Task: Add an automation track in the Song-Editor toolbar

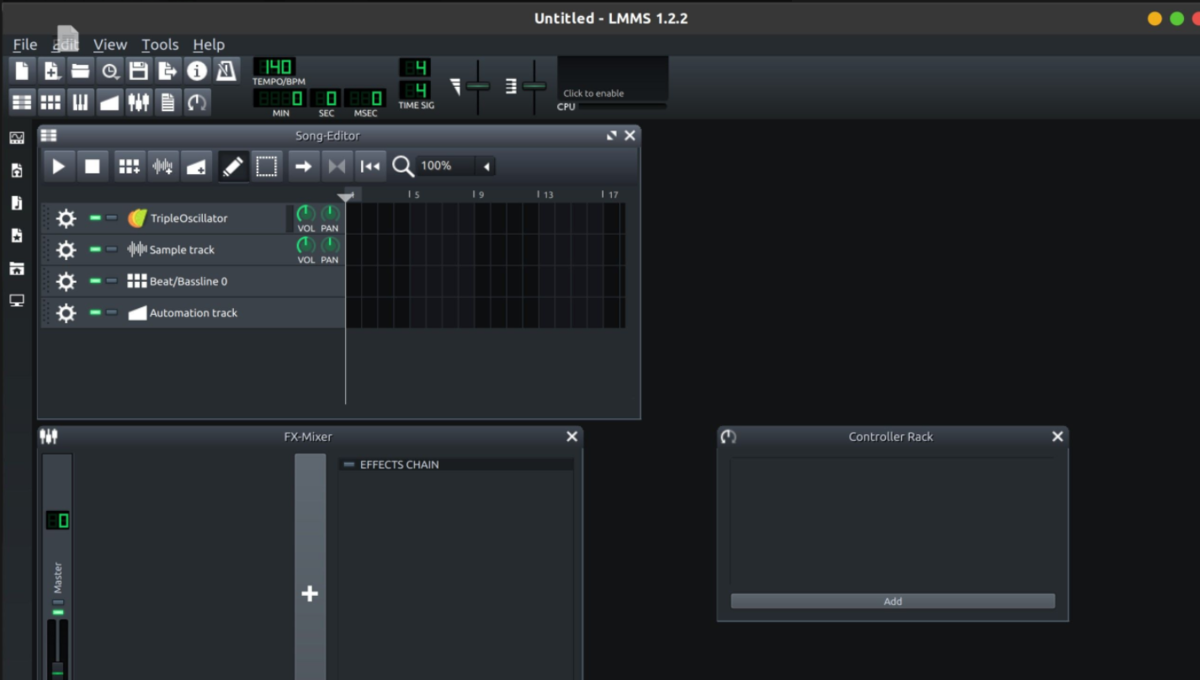Action: pos(197,166)
